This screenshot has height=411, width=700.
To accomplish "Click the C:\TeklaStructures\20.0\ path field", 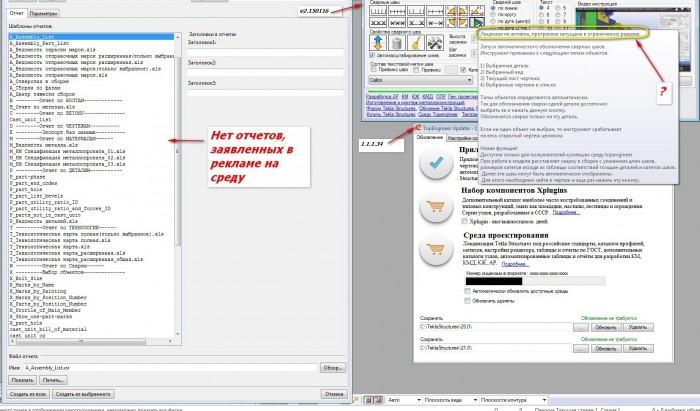I will pos(495,327).
